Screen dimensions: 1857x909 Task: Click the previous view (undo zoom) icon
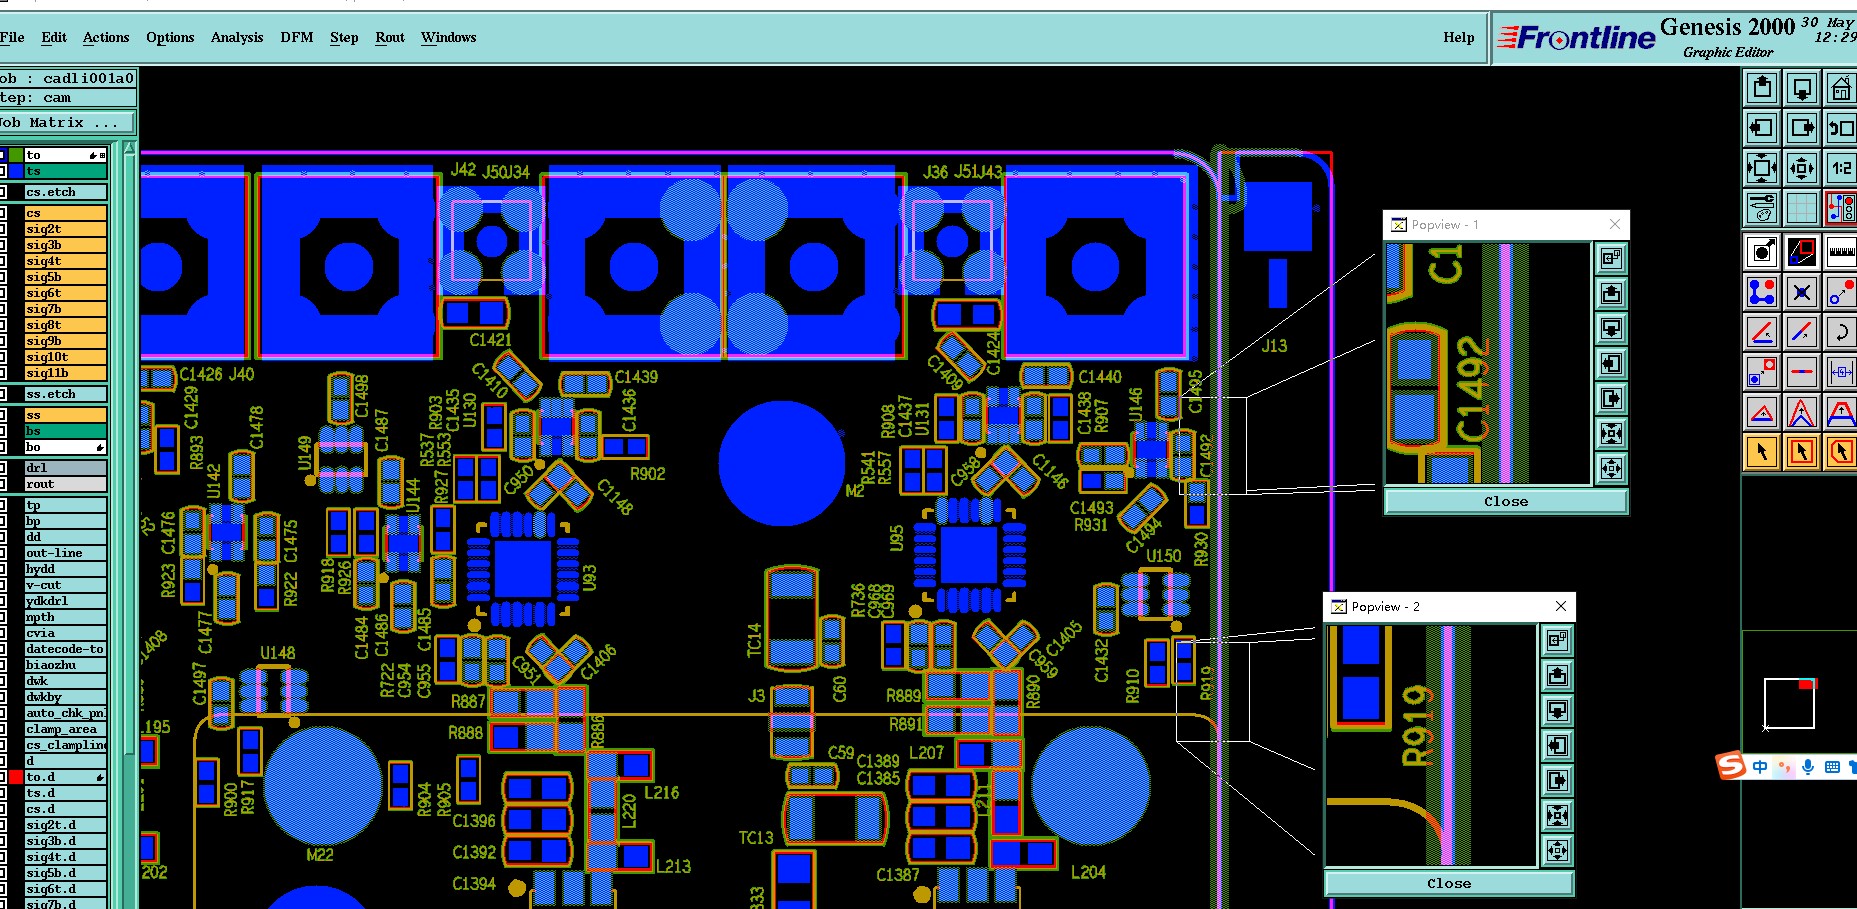pyautogui.click(x=1841, y=127)
